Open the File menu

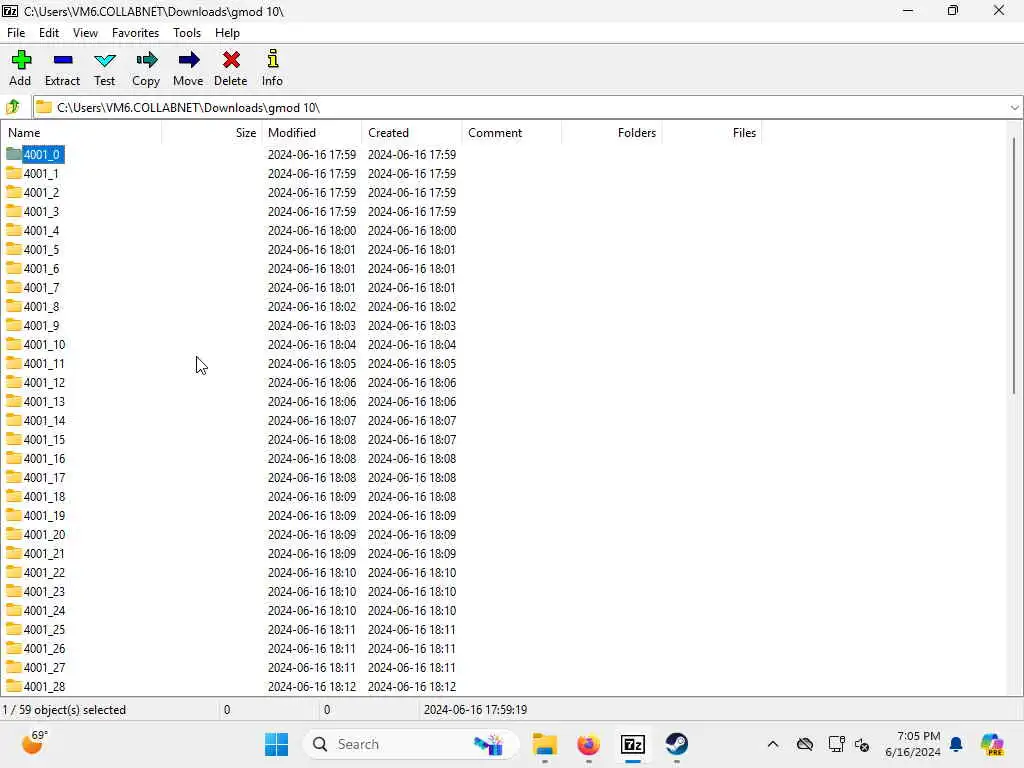pos(16,33)
